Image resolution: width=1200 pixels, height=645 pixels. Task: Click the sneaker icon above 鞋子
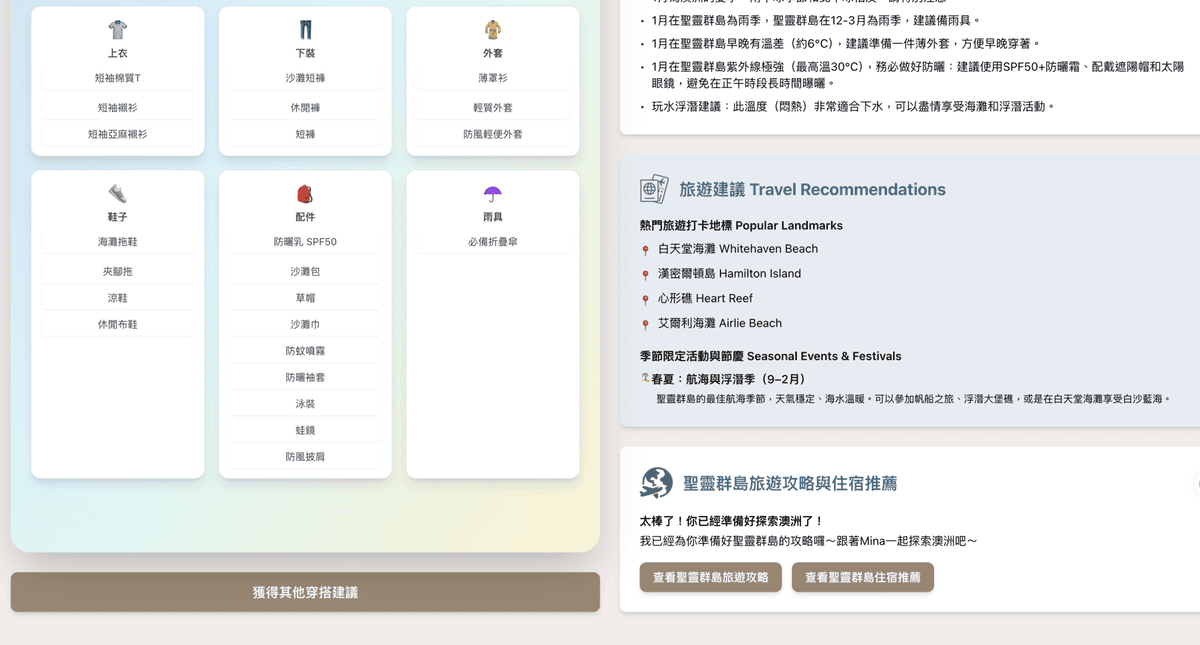[118, 194]
